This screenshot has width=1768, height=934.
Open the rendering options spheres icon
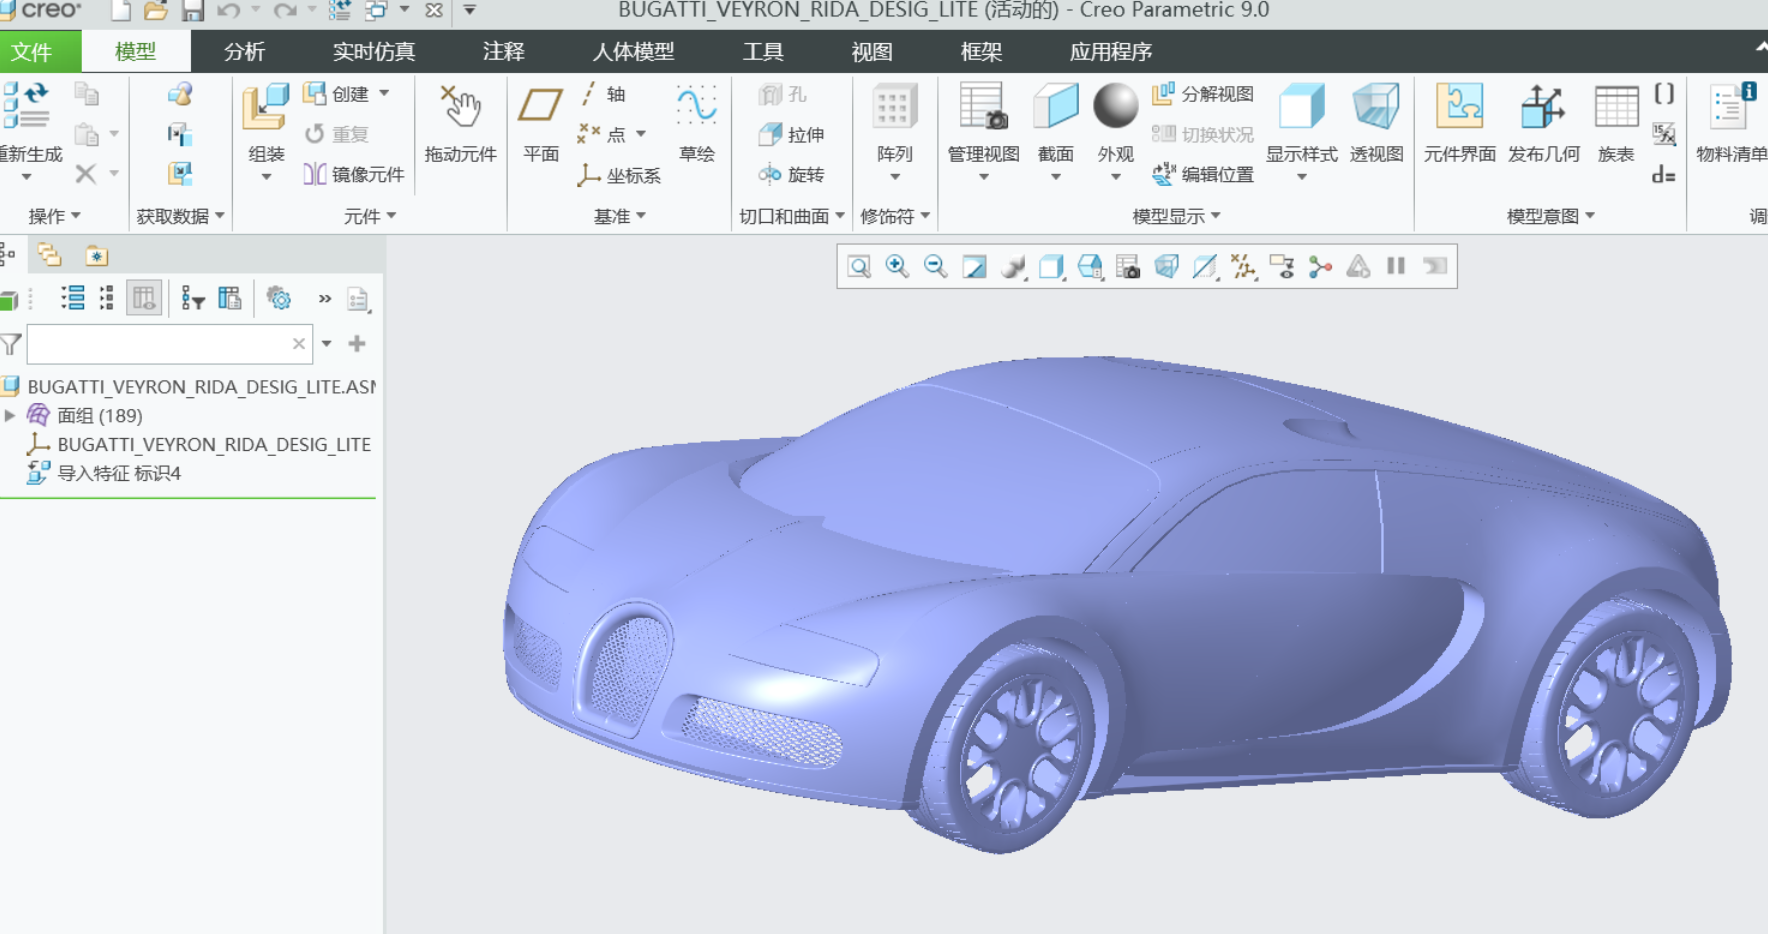point(1013,266)
